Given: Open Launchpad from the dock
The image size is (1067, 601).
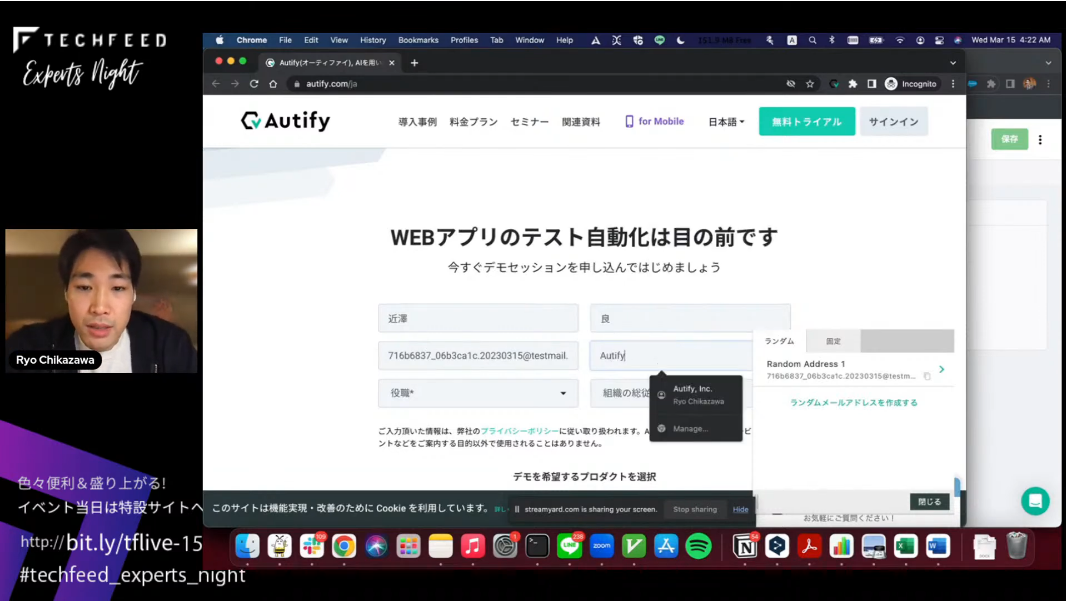Looking at the screenshot, I should [408, 546].
